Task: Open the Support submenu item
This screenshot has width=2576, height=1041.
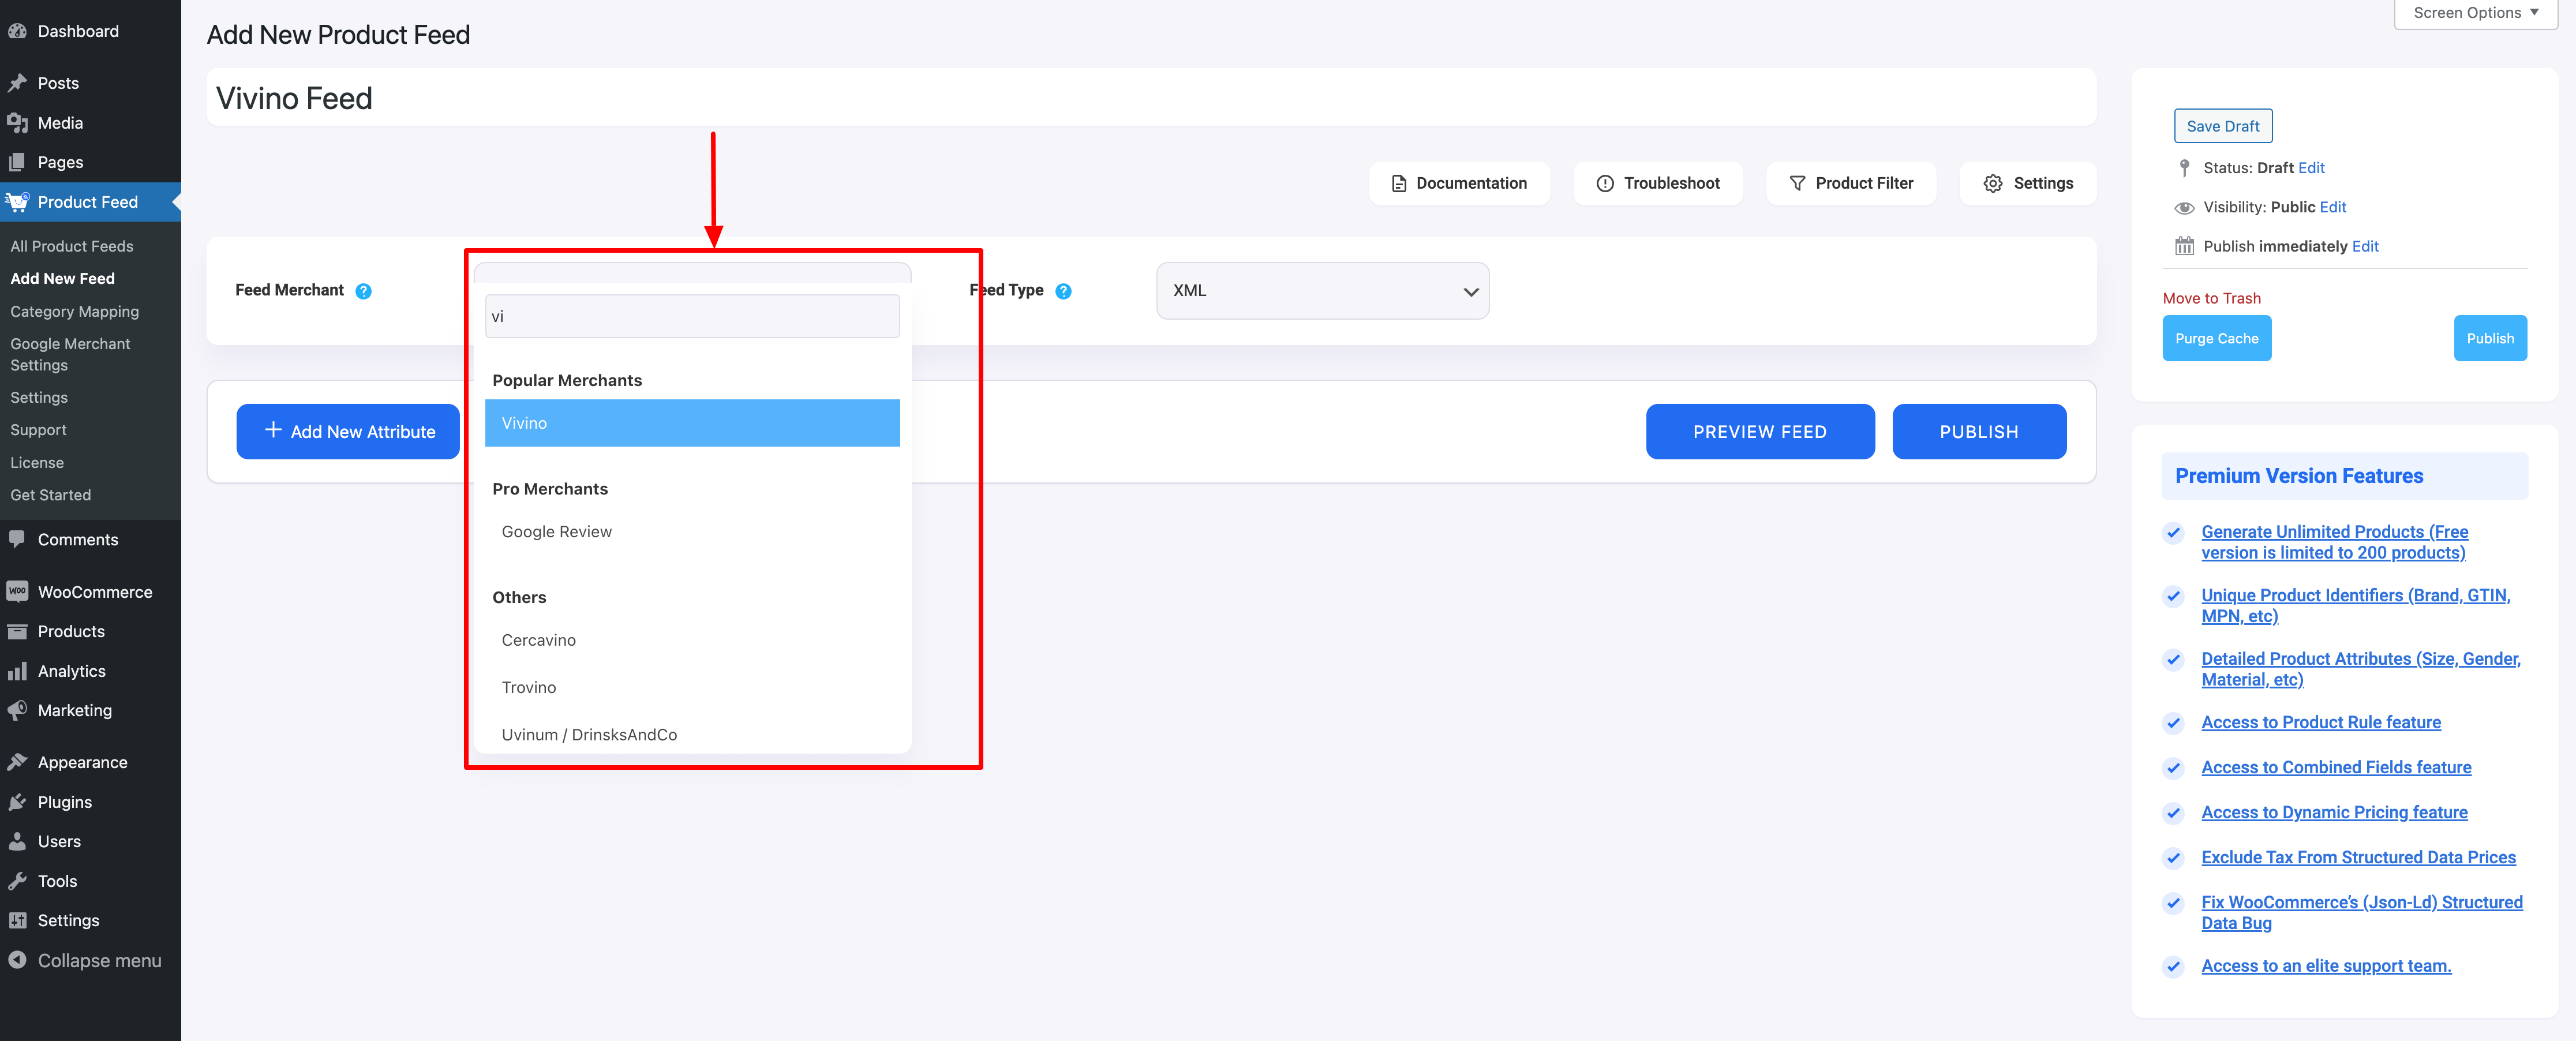Action: pos(39,430)
